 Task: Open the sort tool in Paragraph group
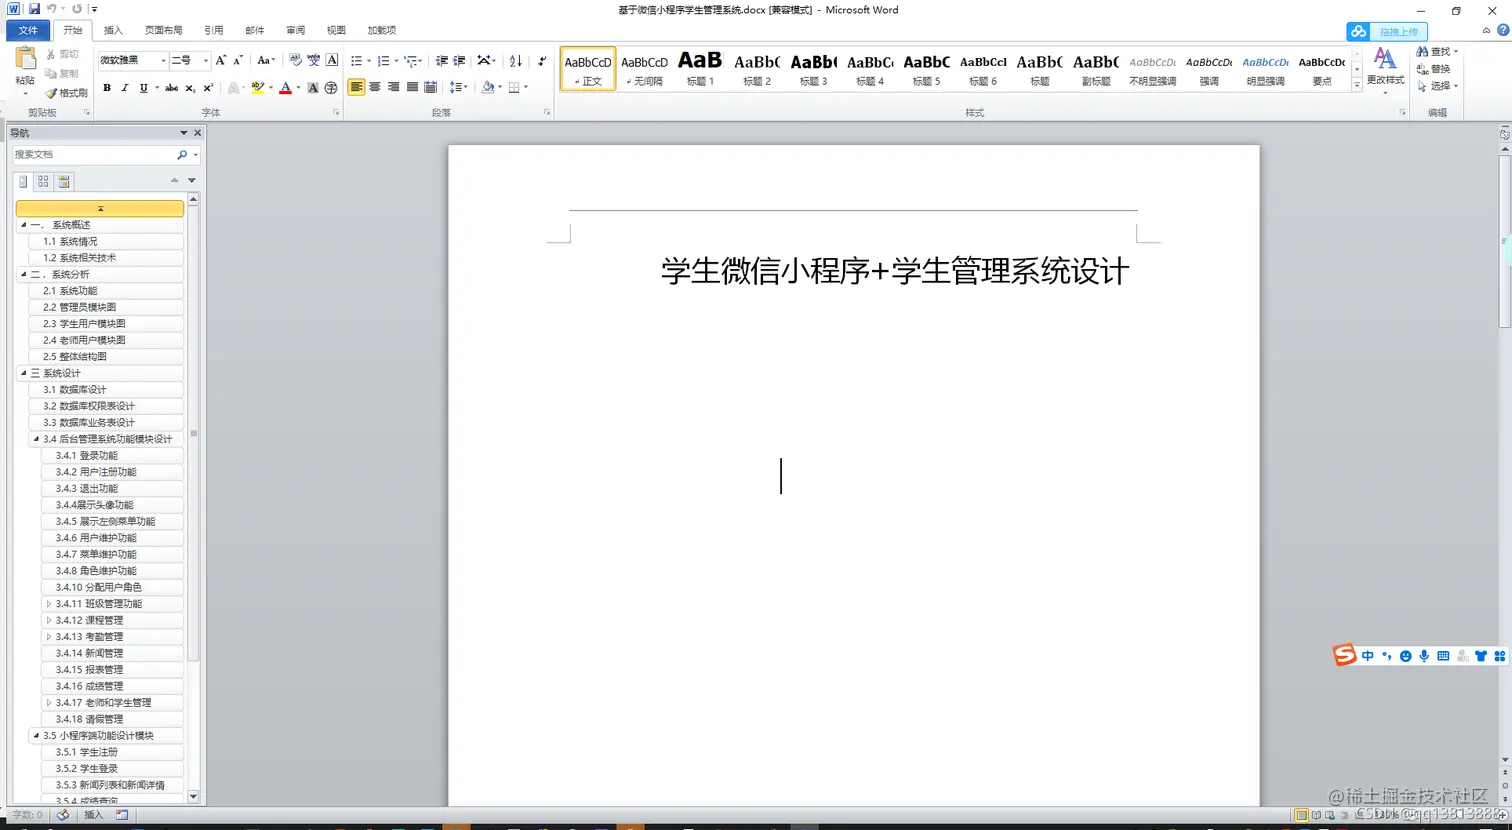pos(516,61)
